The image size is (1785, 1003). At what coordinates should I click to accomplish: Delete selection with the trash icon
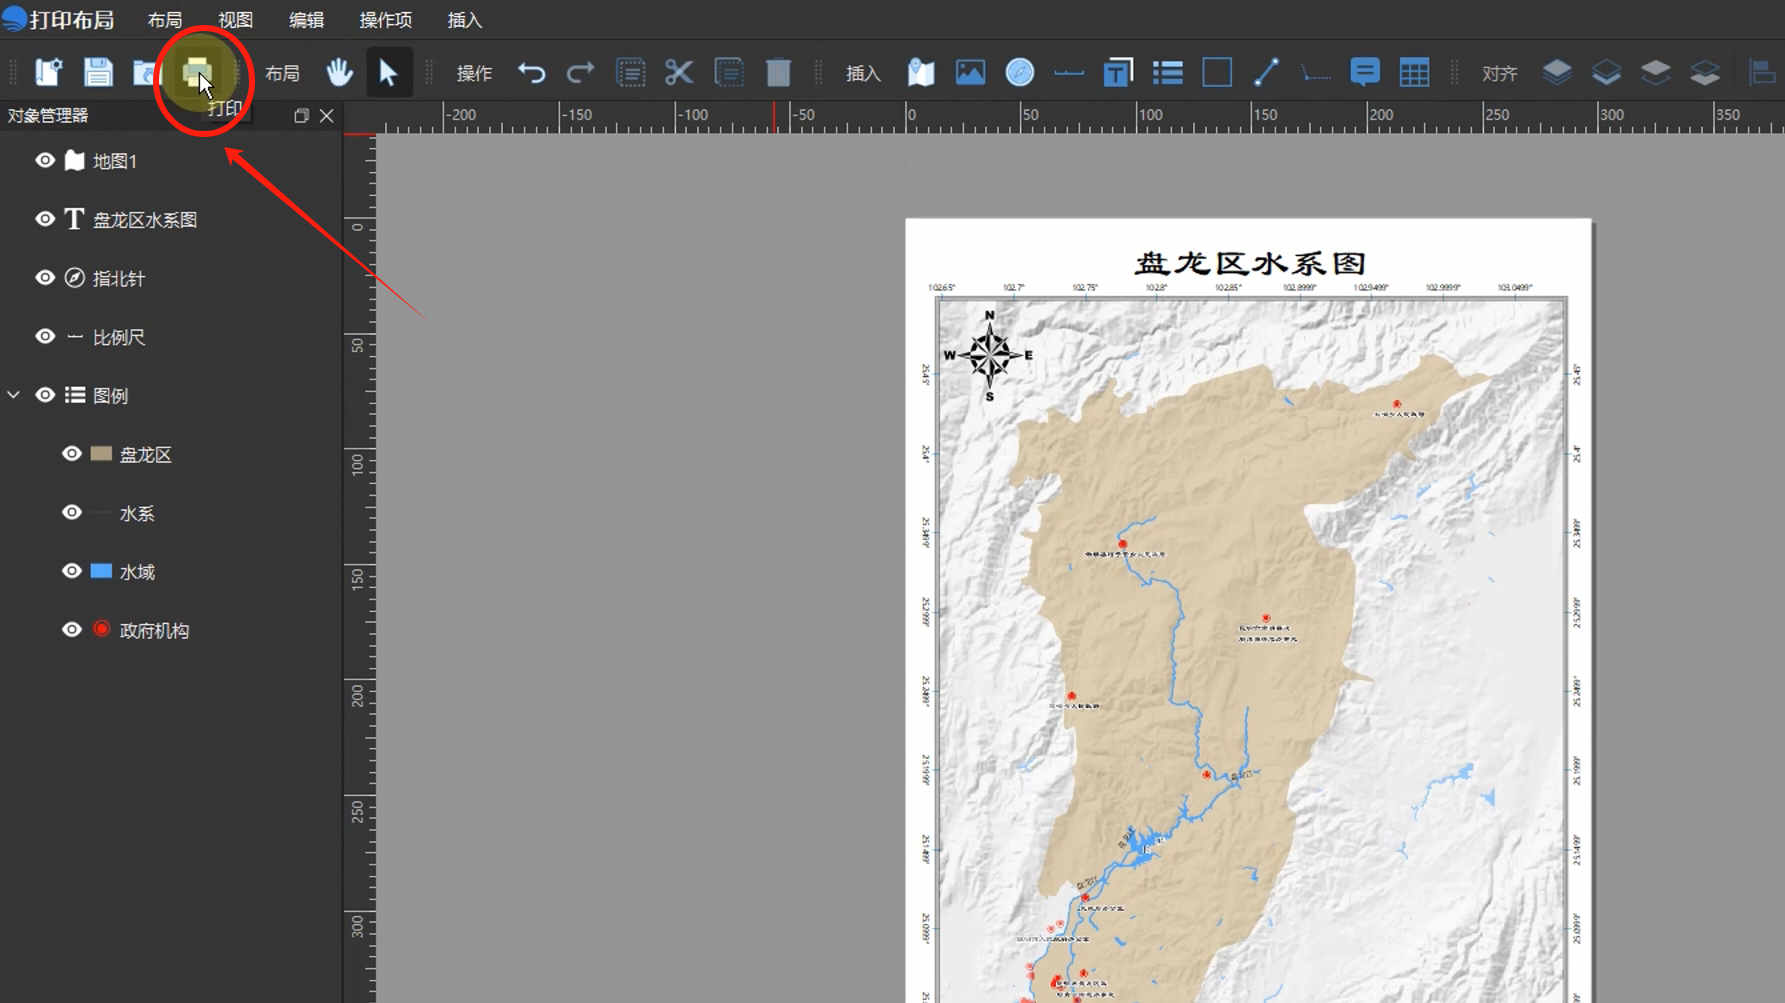pyautogui.click(x=778, y=73)
